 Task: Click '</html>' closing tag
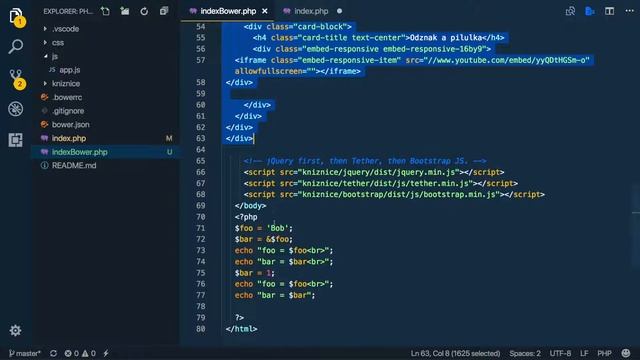pos(241,329)
